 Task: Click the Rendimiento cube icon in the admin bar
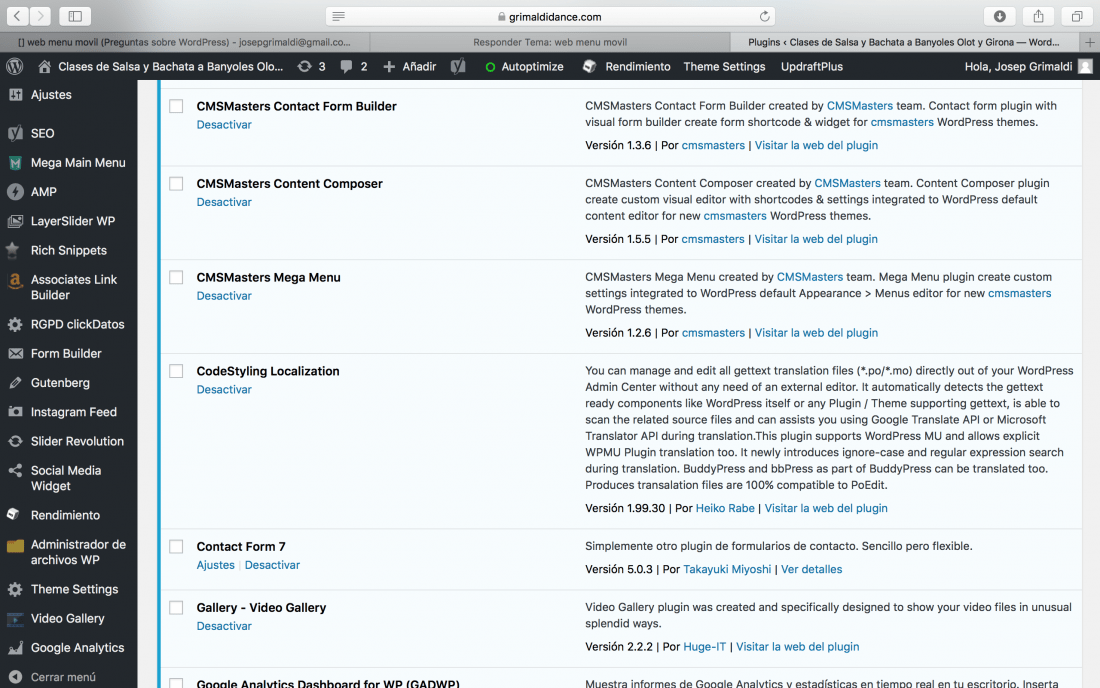[x=589, y=67]
